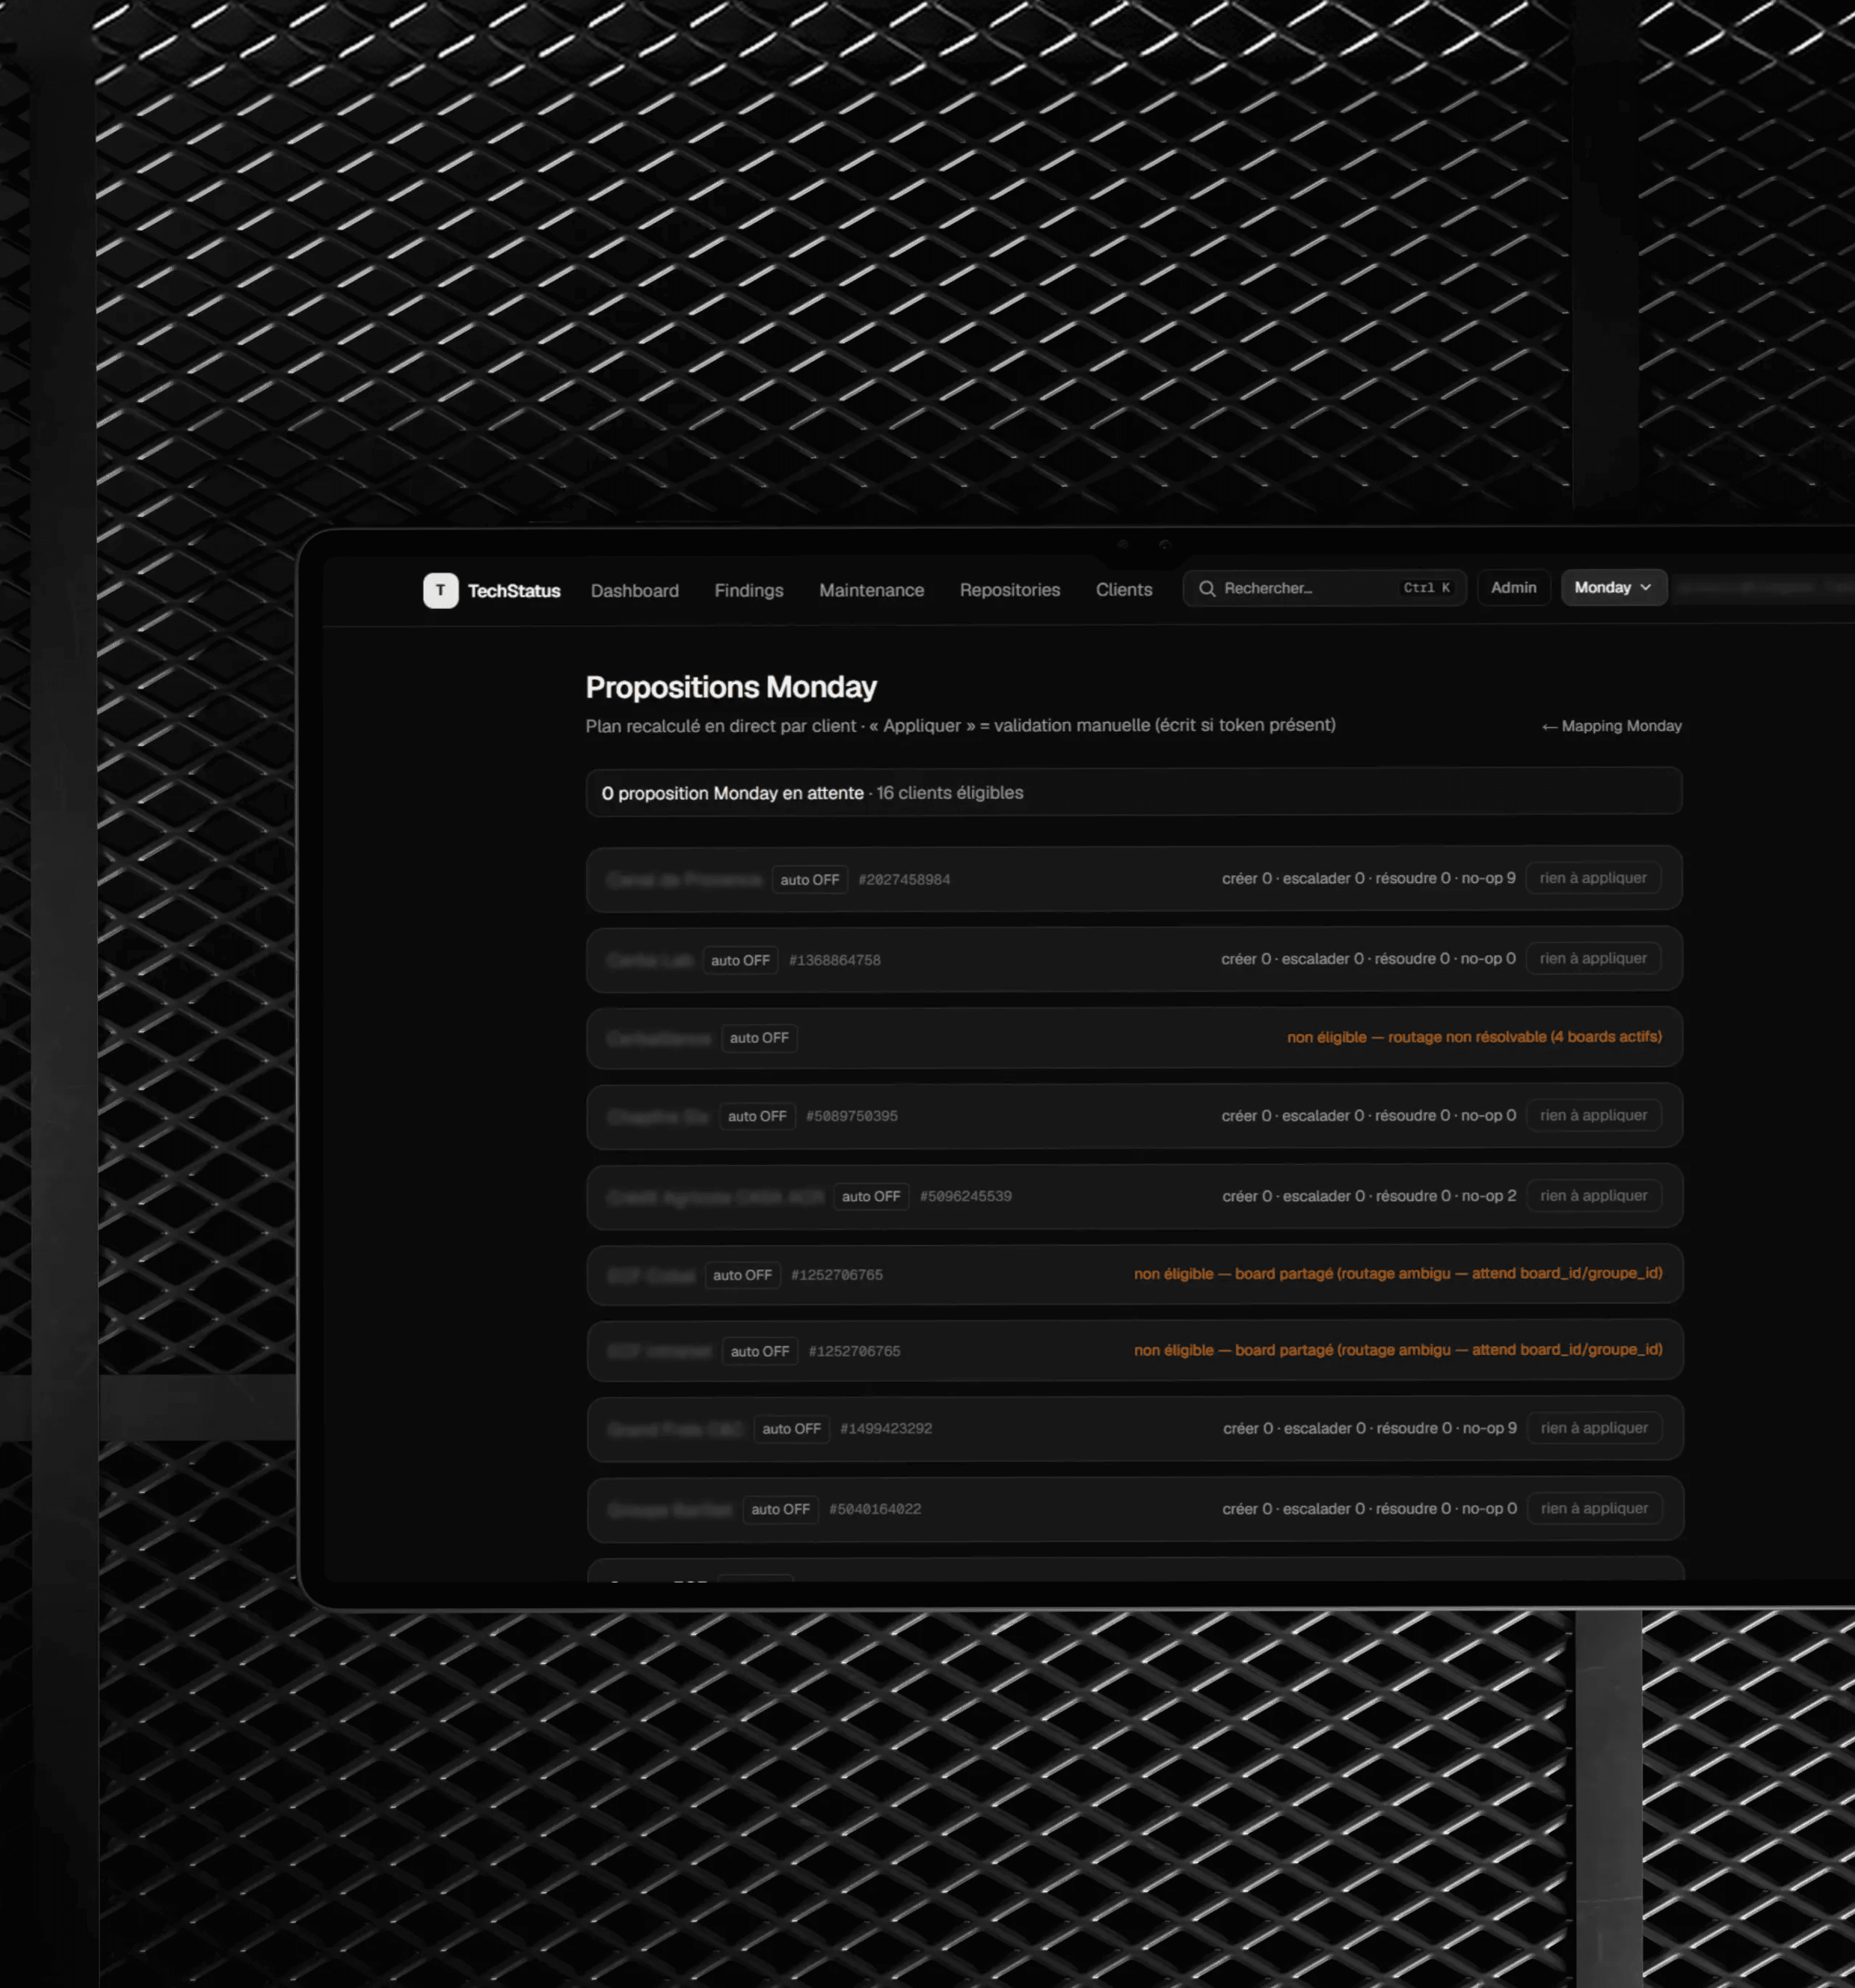Click the "Propositions Monday" heading
Image resolution: width=1855 pixels, height=1988 pixels.
[731, 687]
